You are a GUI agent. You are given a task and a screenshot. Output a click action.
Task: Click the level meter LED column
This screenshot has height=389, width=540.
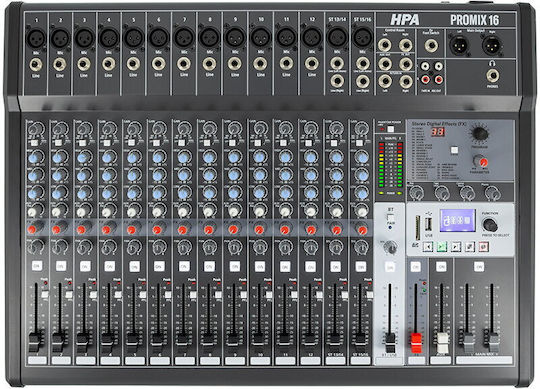pyautogui.click(x=390, y=164)
